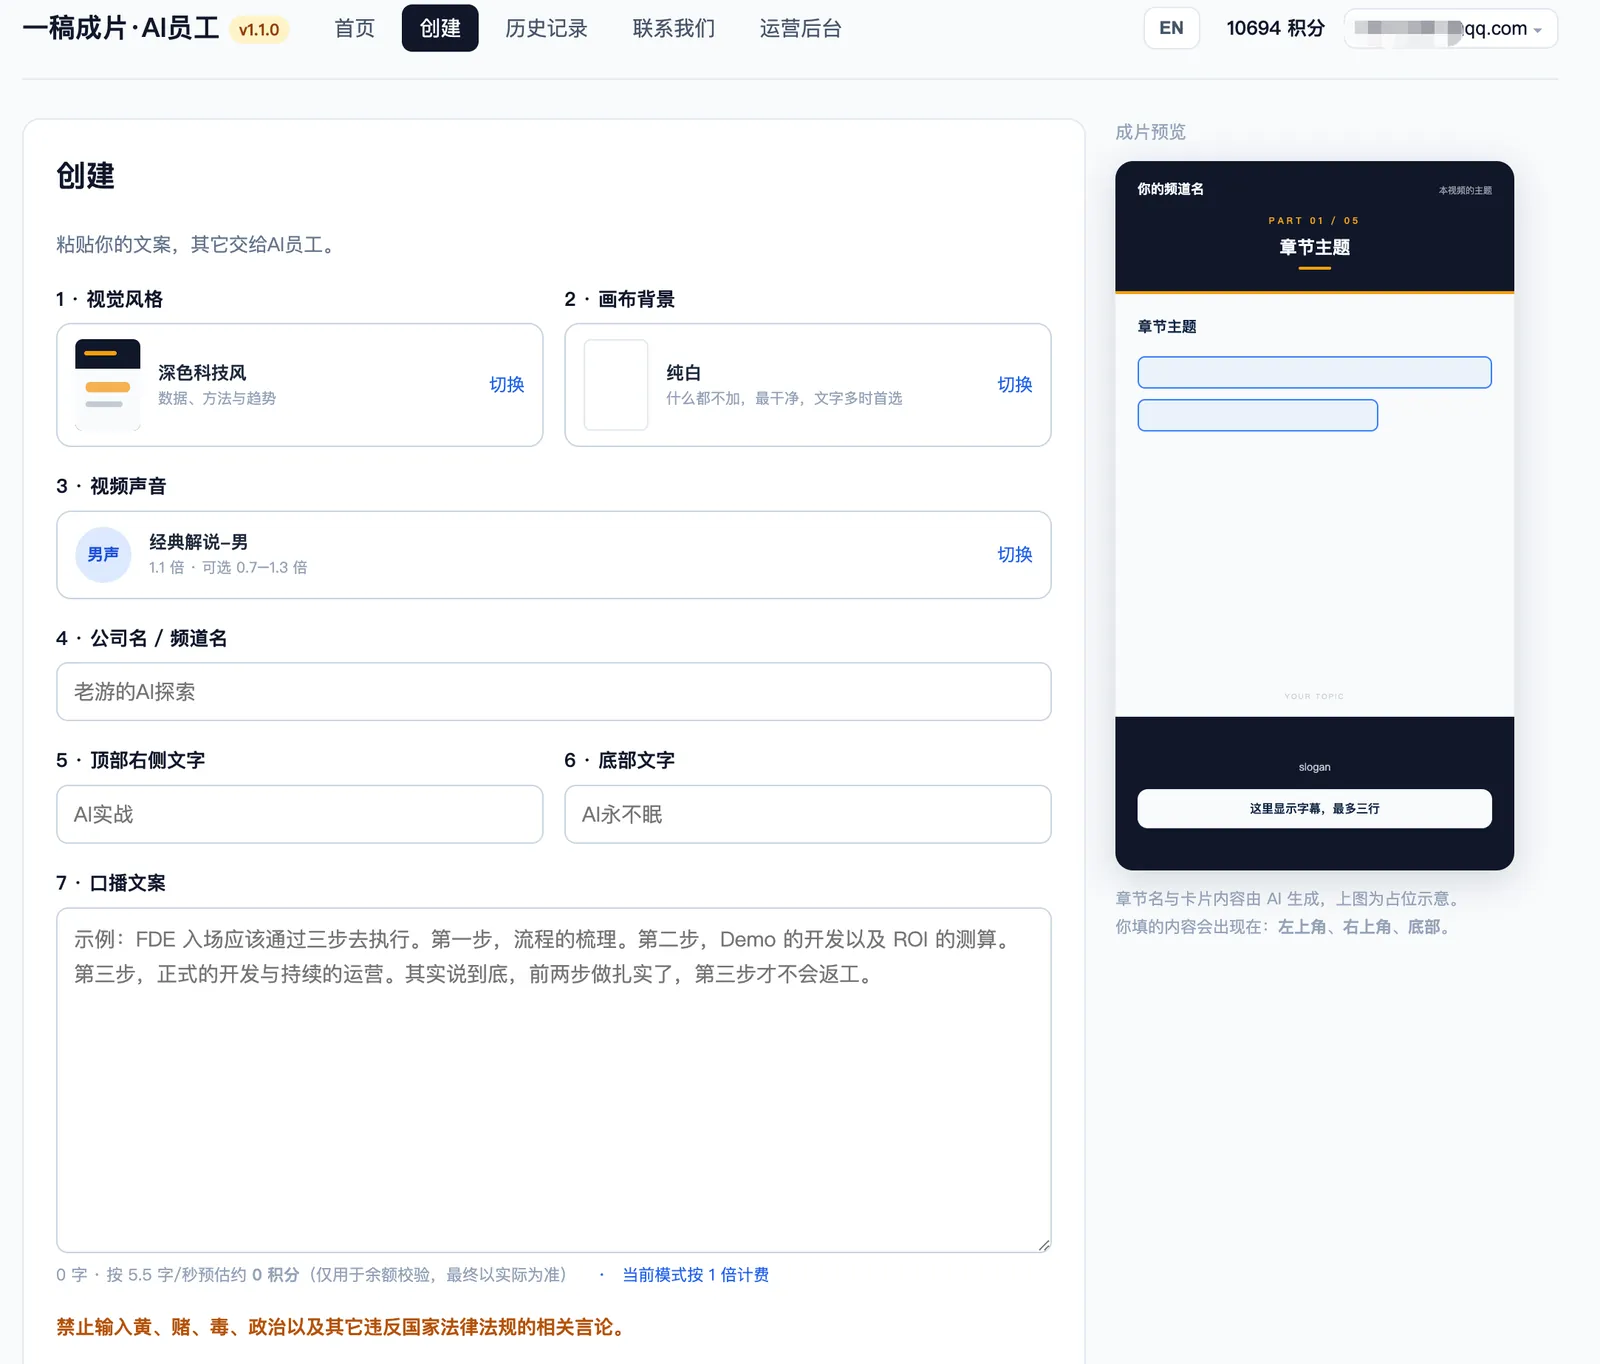Click the 成片预览 panel label
The height and width of the screenshot is (1364, 1600).
pos(1151,132)
